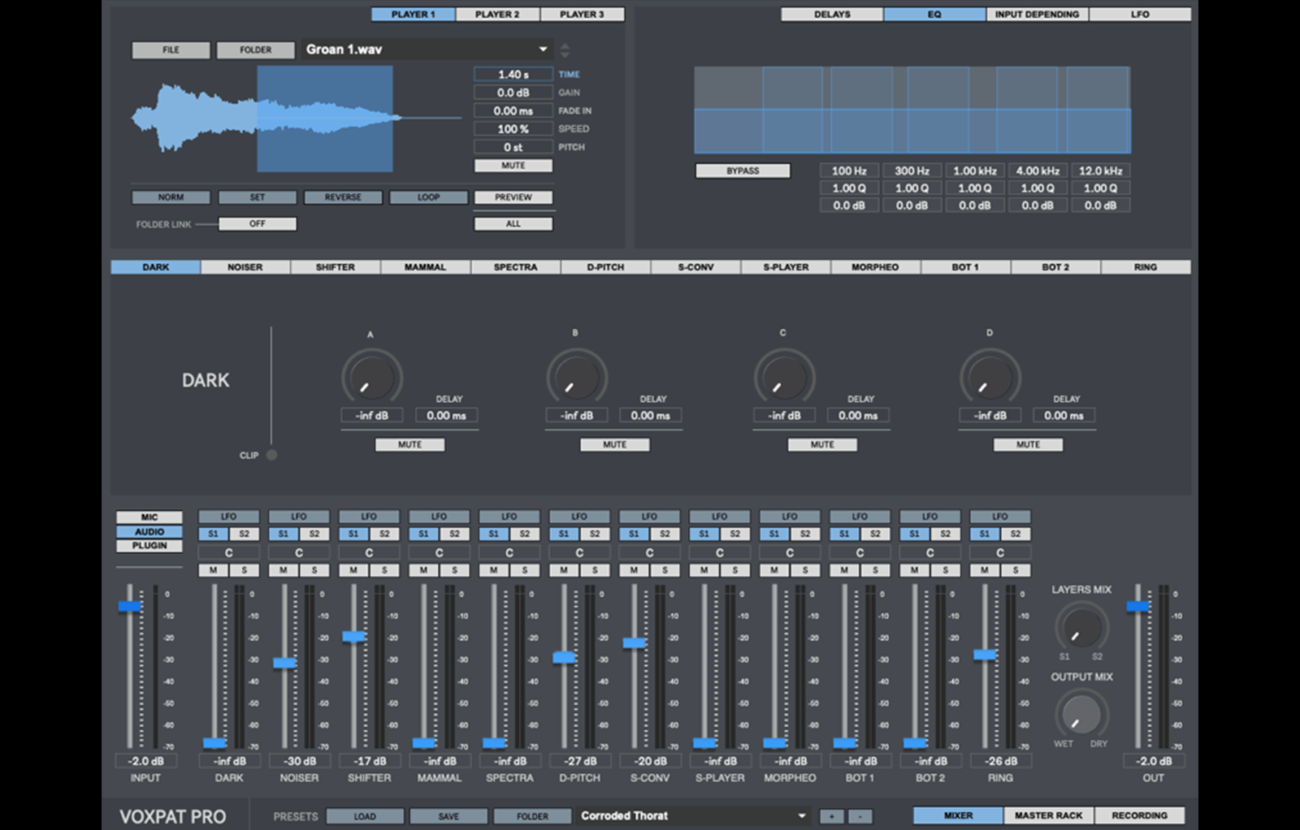This screenshot has height=830, width=1300.
Task: Click the PREVIEW button
Action: point(513,198)
